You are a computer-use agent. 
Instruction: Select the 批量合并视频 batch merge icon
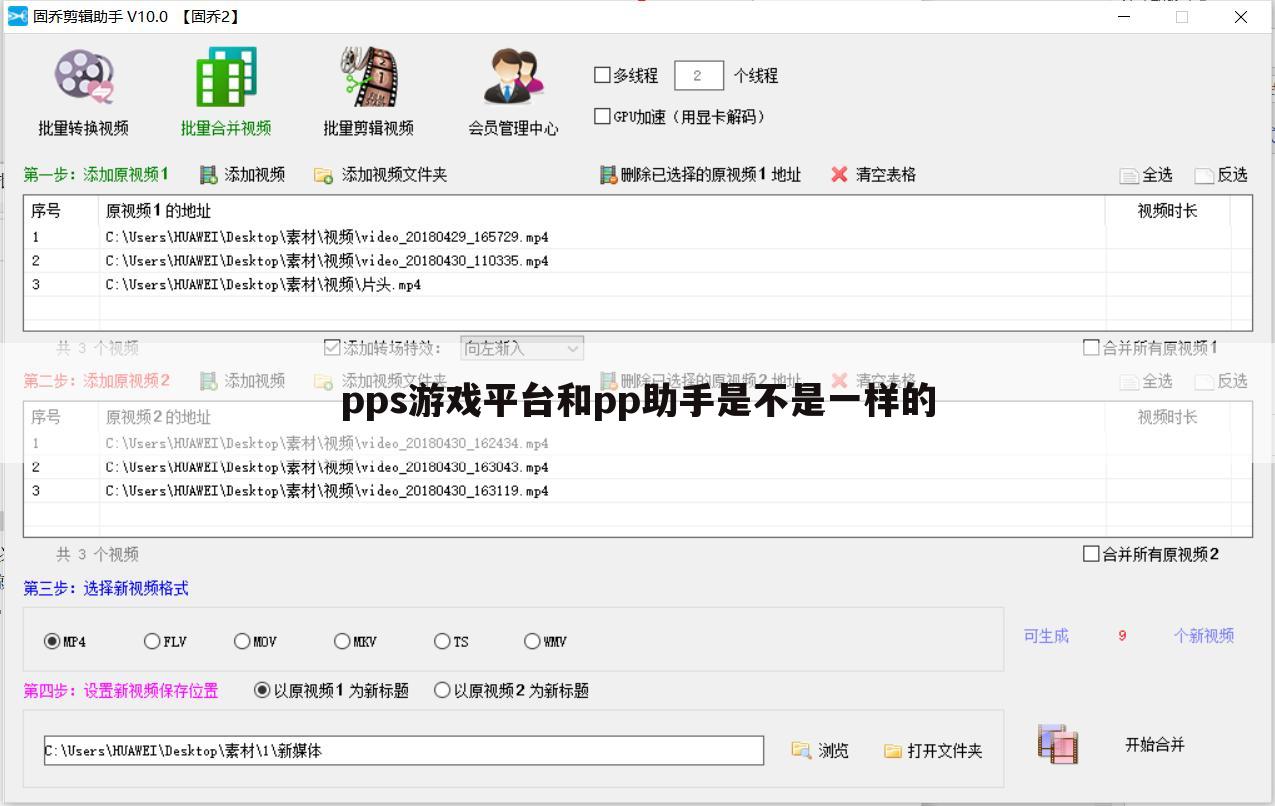226,90
